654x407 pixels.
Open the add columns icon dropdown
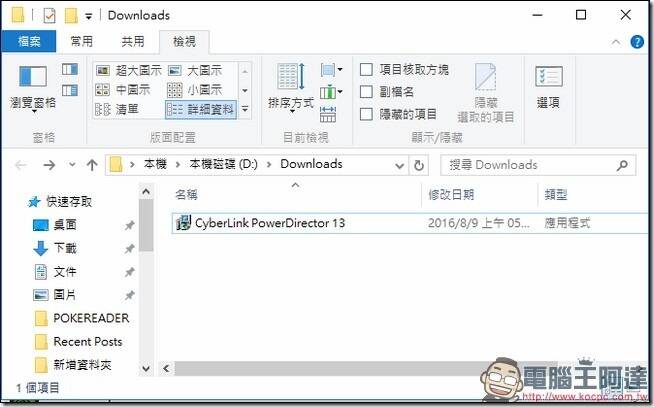pos(332,92)
